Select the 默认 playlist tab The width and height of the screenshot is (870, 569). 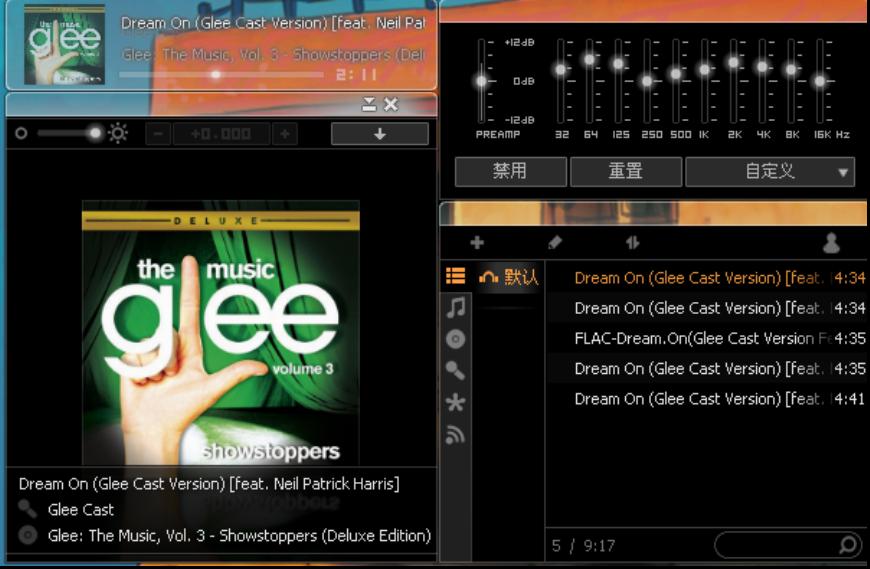509,276
